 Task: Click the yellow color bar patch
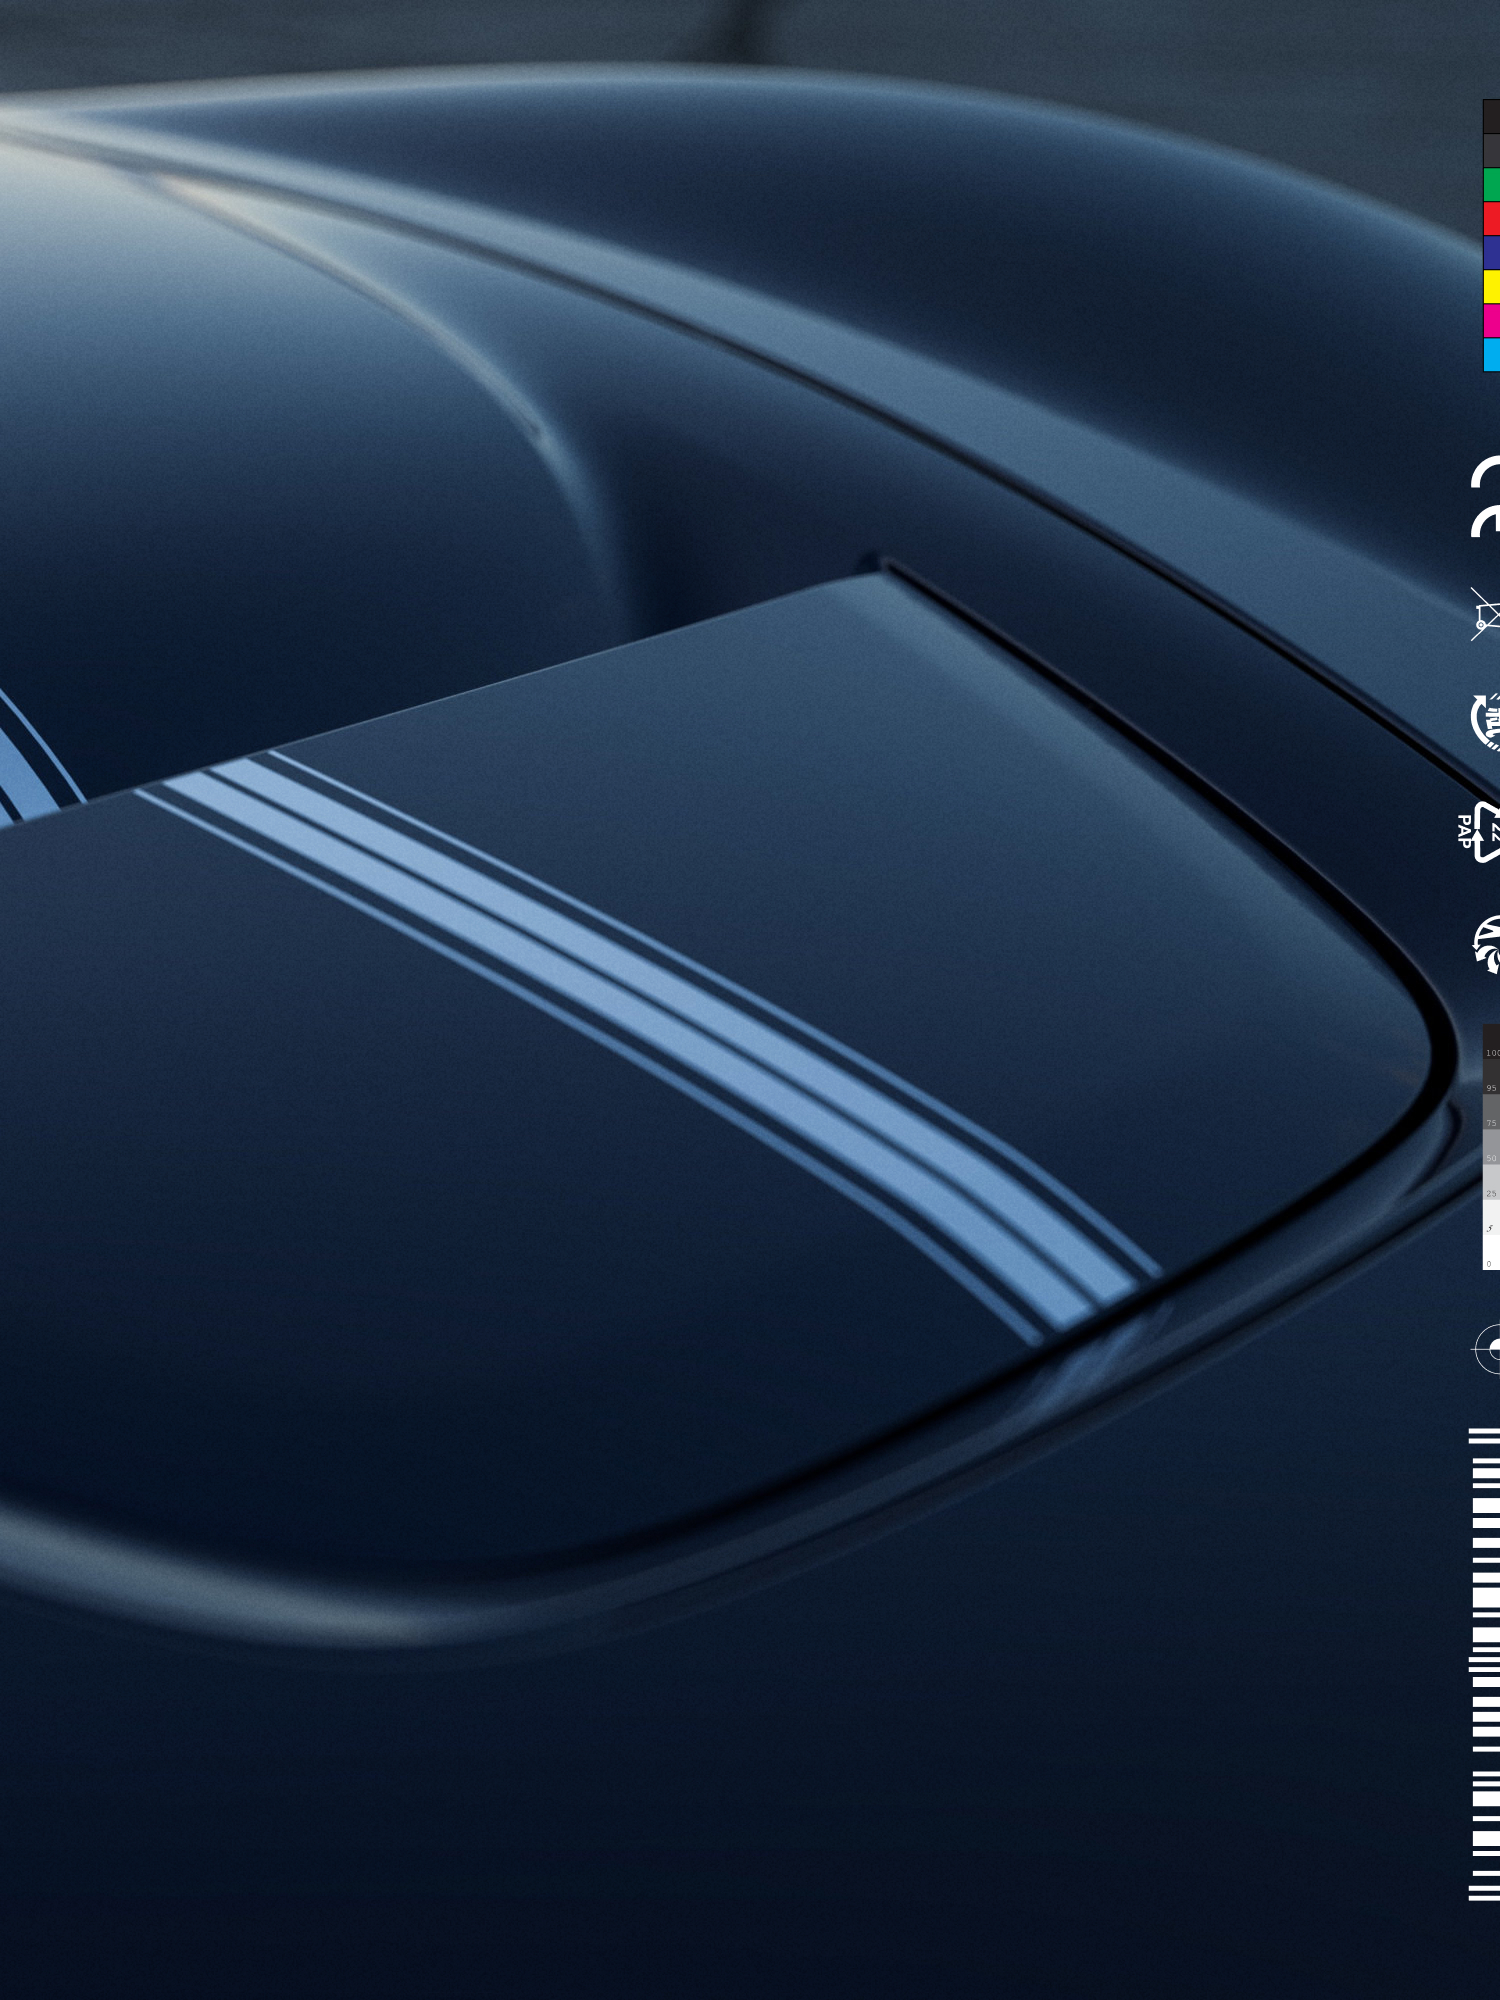(1491, 287)
